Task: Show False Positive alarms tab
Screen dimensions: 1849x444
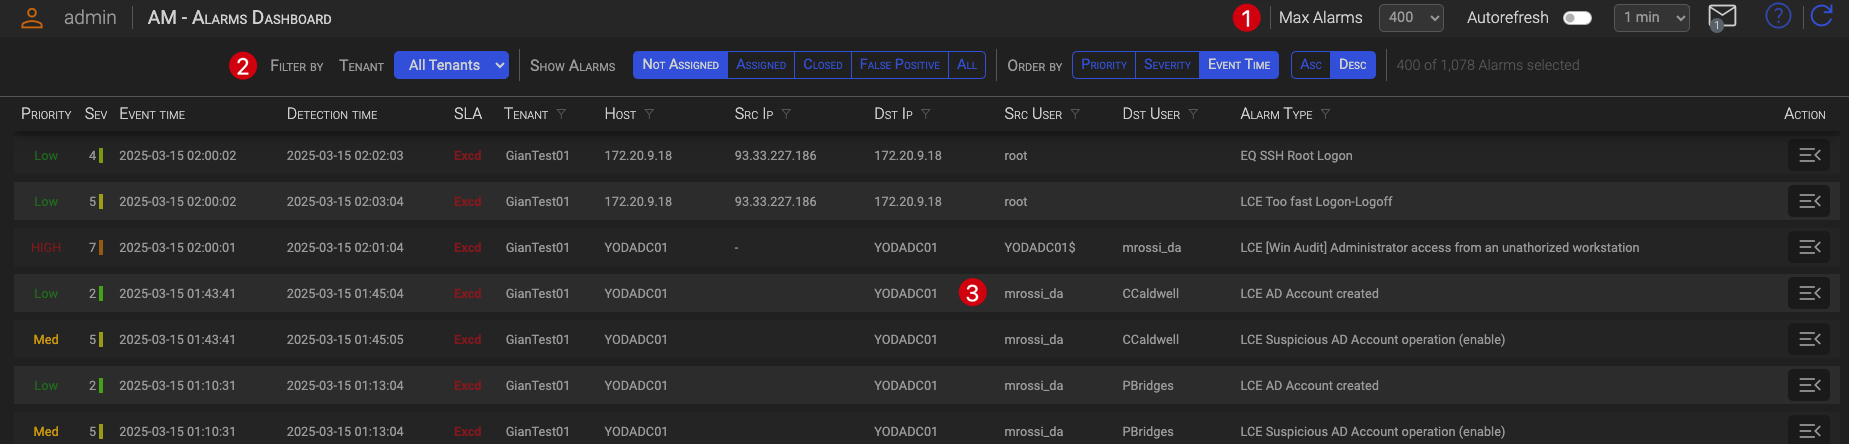Action: pyautogui.click(x=899, y=65)
